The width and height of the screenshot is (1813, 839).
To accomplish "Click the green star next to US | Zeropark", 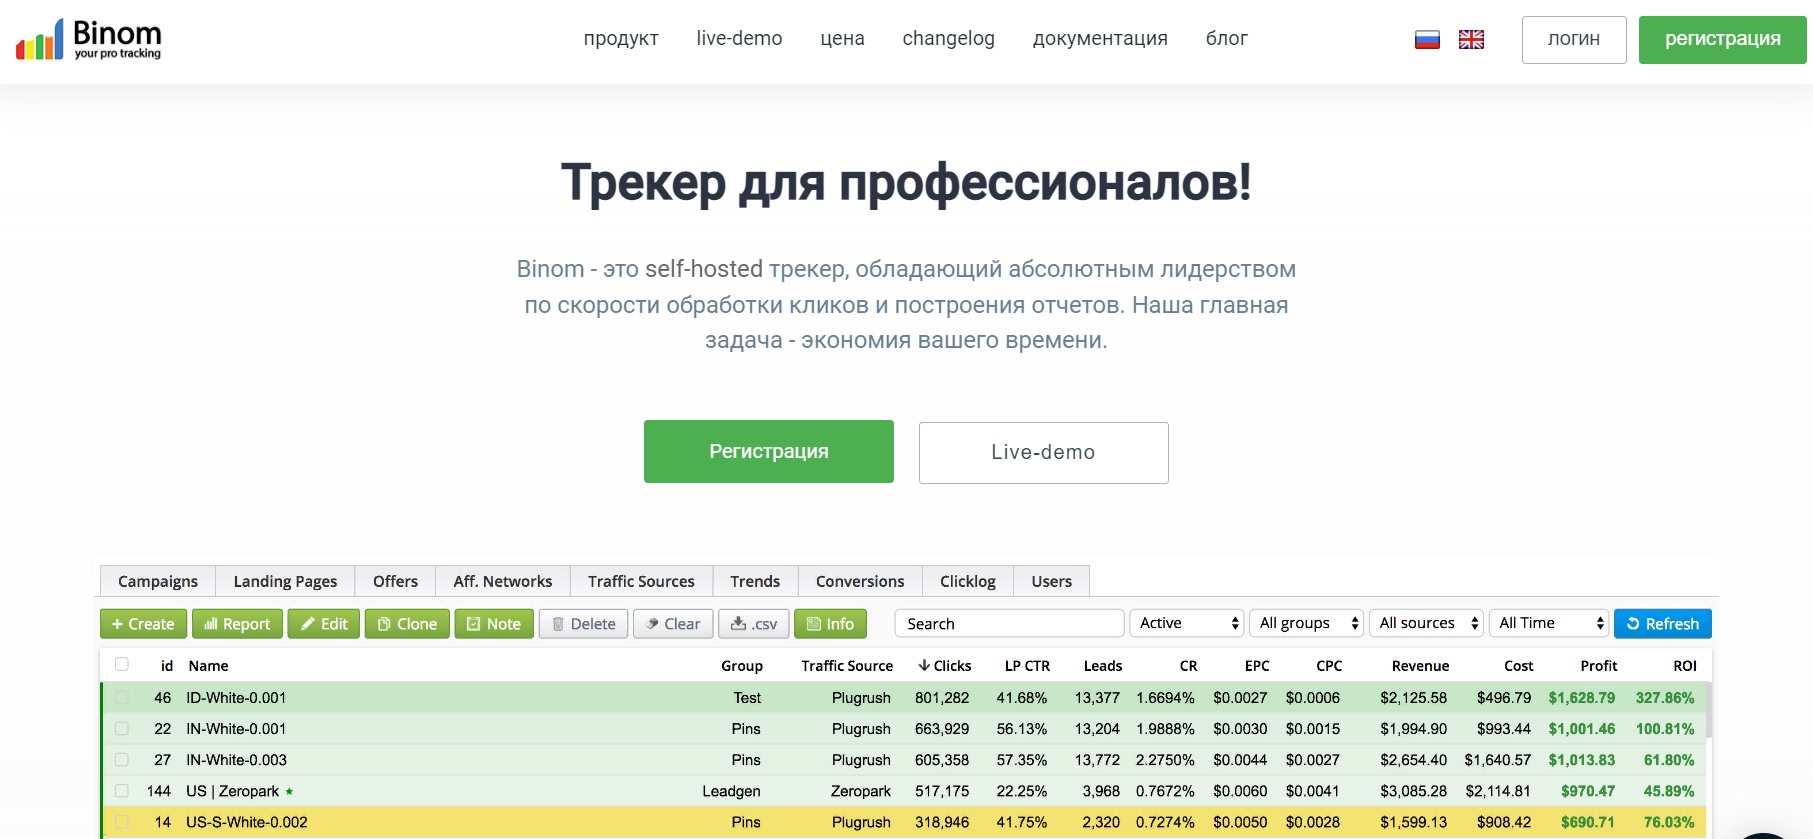I will (x=289, y=791).
